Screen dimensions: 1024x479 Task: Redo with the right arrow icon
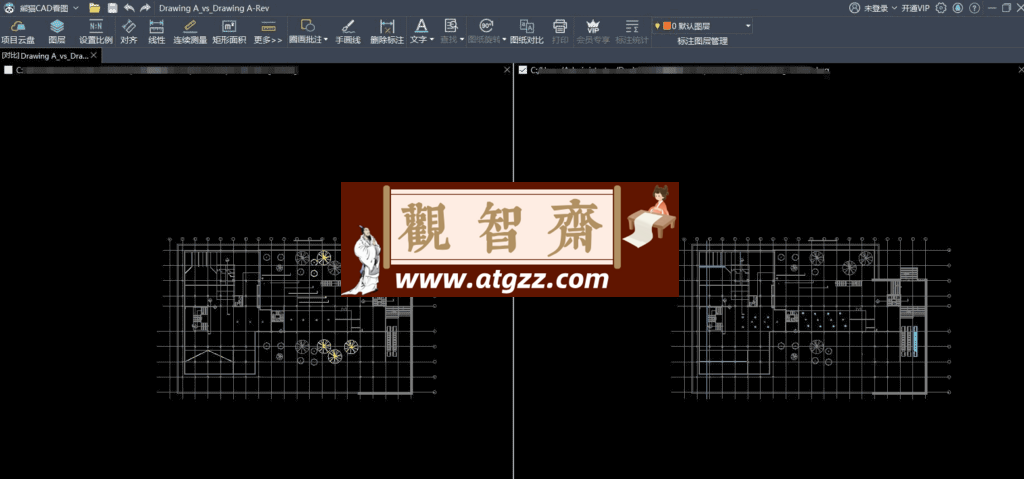pos(145,8)
